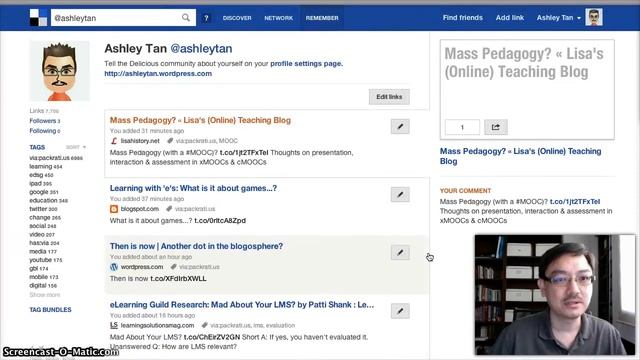This screenshot has width=640, height=360.
Task: Edit the Then is now link pencil icon
Action: [x=400, y=252]
